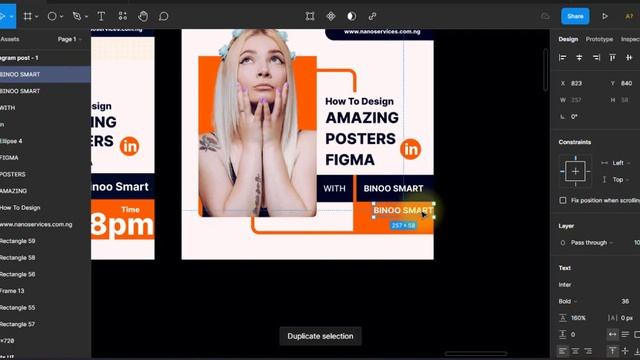Click the rotation field 0°
The image size is (640, 360).
pyautogui.click(x=574, y=117)
